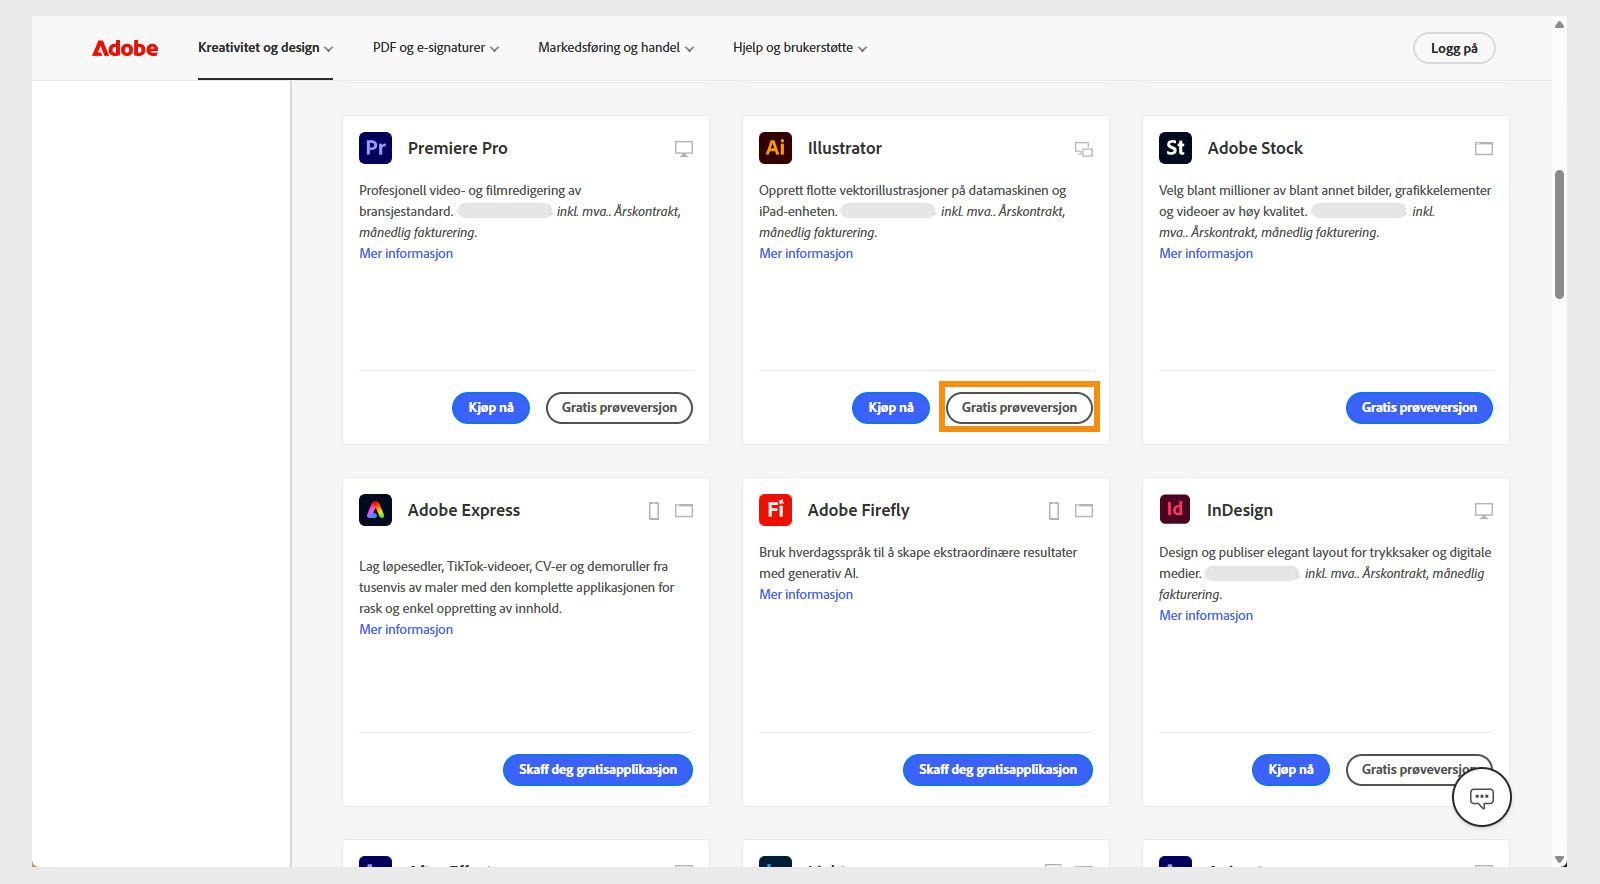Open Mer informasjon link for Adobe Firefly

[806, 595]
